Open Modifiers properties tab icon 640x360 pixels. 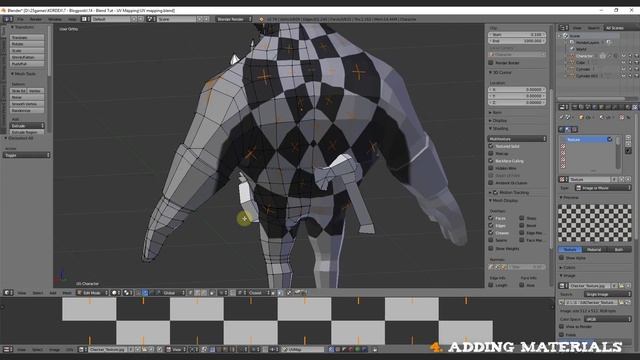(615, 107)
